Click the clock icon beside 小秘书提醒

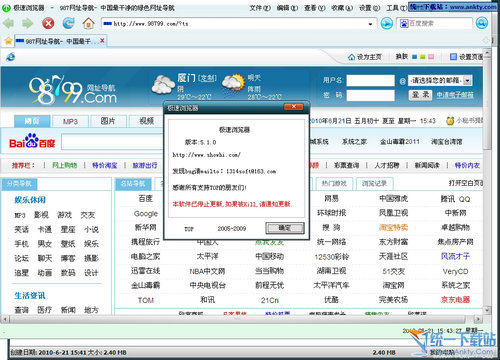point(450,121)
